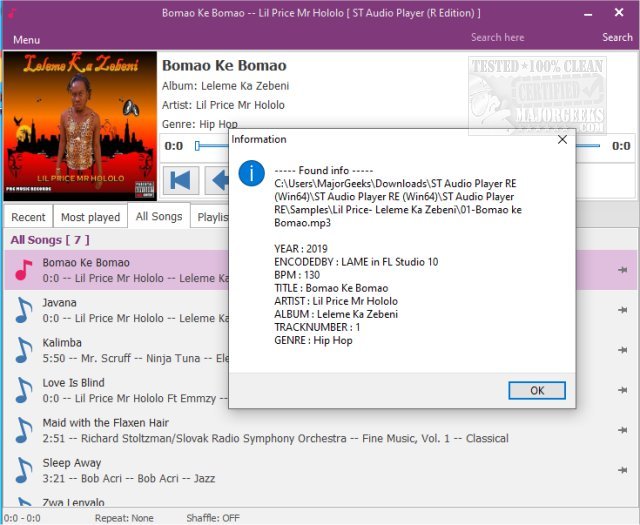This screenshot has height=525, width=640.
Task: Select the Bomao Ke Bomao song row title
Action: coord(86,262)
